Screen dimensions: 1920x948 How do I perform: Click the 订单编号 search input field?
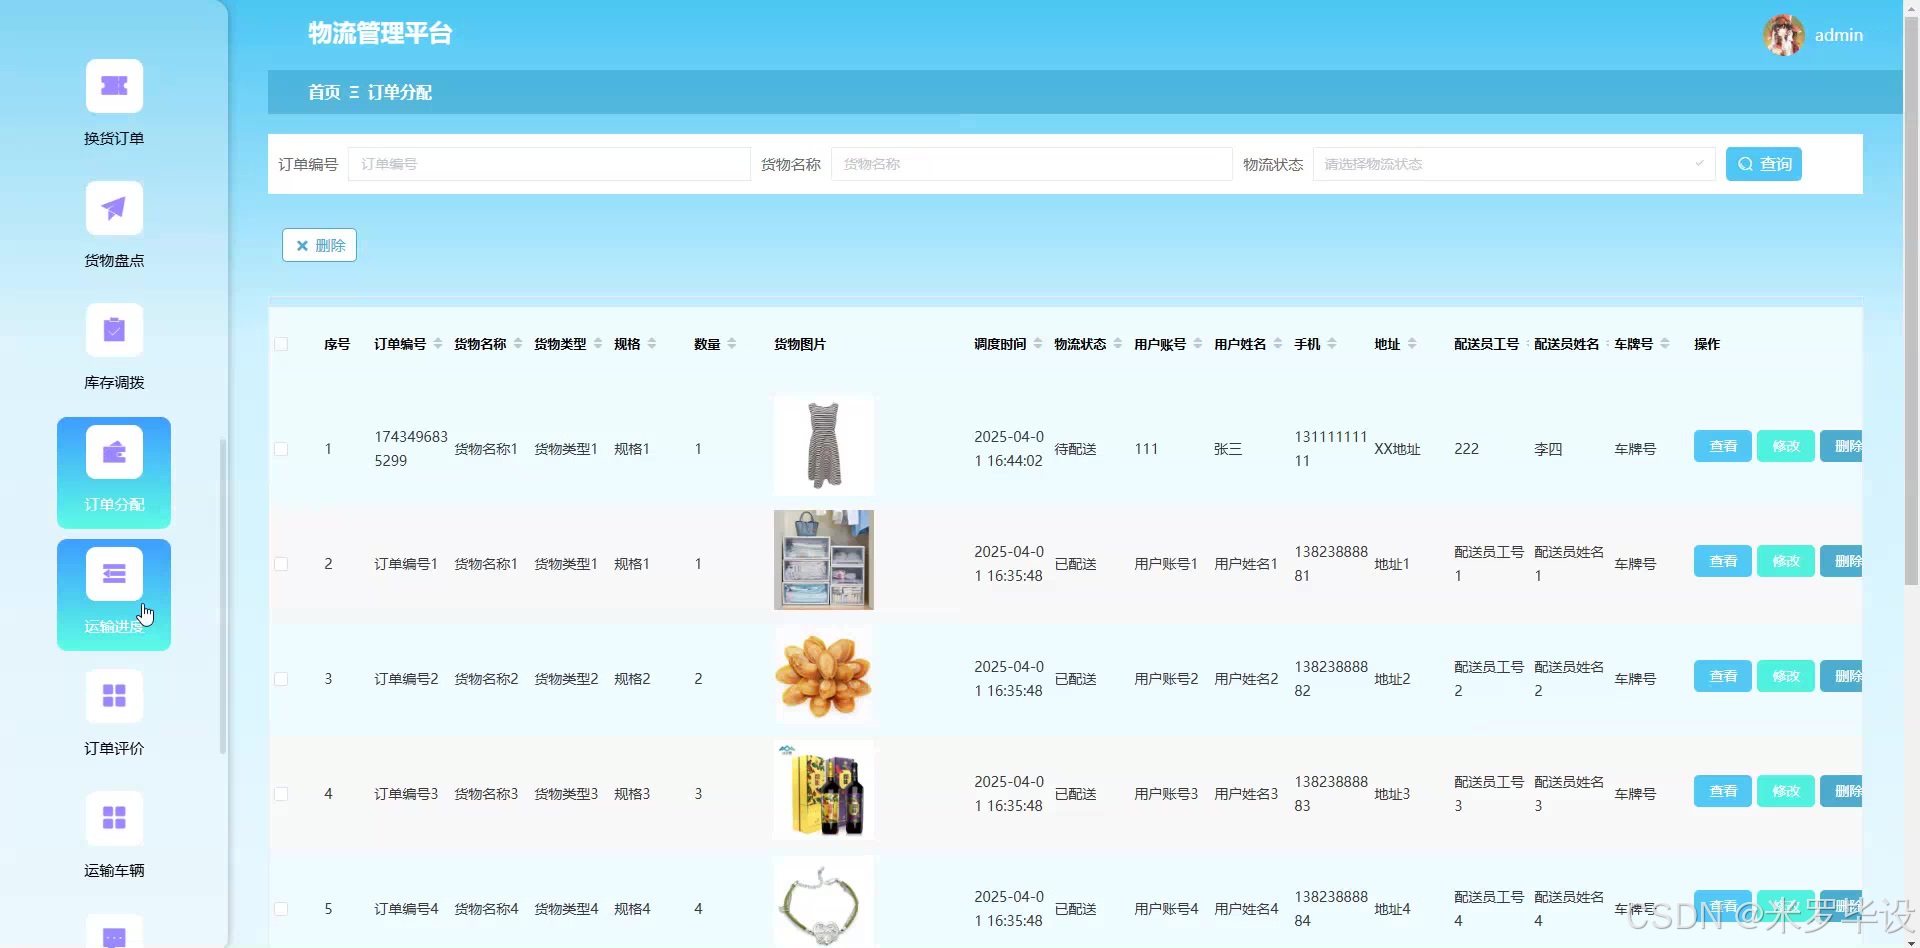pos(549,164)
